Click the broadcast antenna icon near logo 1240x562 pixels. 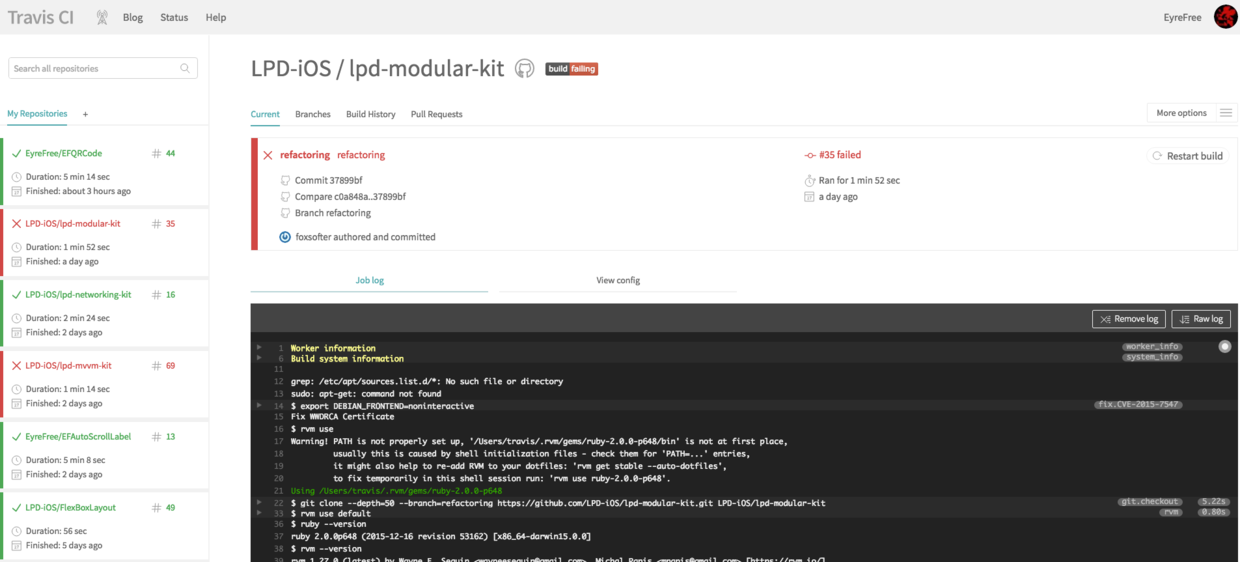[102, 17]
